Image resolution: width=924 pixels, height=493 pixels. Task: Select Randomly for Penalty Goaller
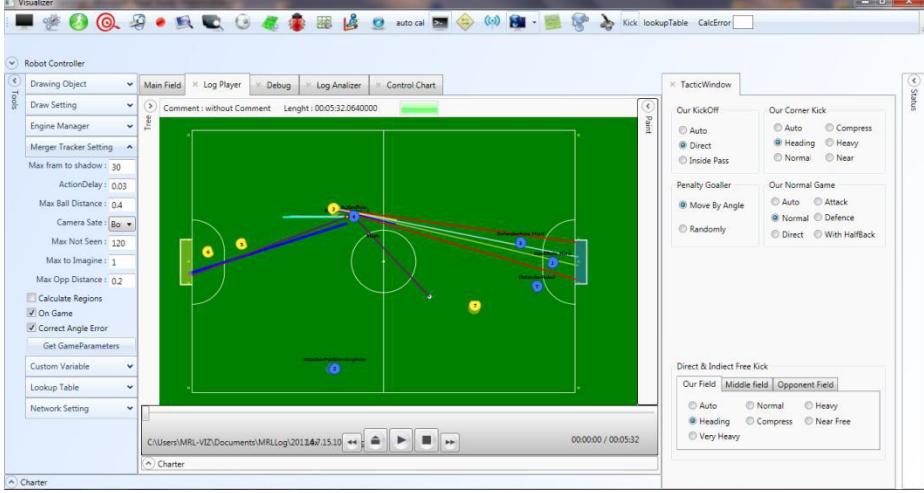[x=682, y=229]
